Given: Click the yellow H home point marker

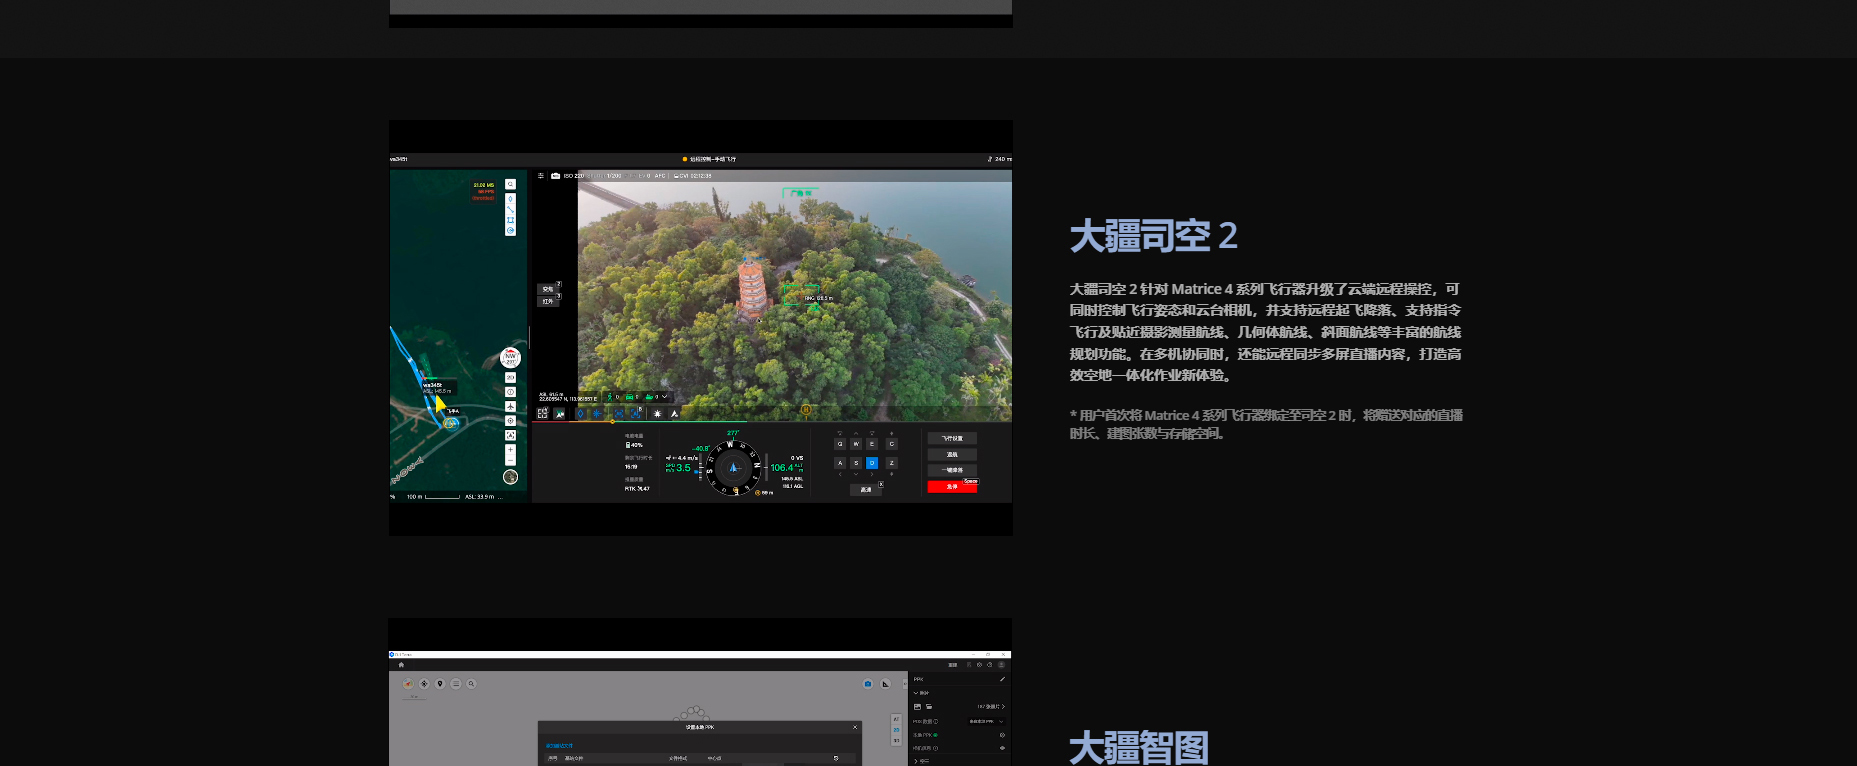Looking at the screenshot, I should pyautogui.click(x=805, y=410).
